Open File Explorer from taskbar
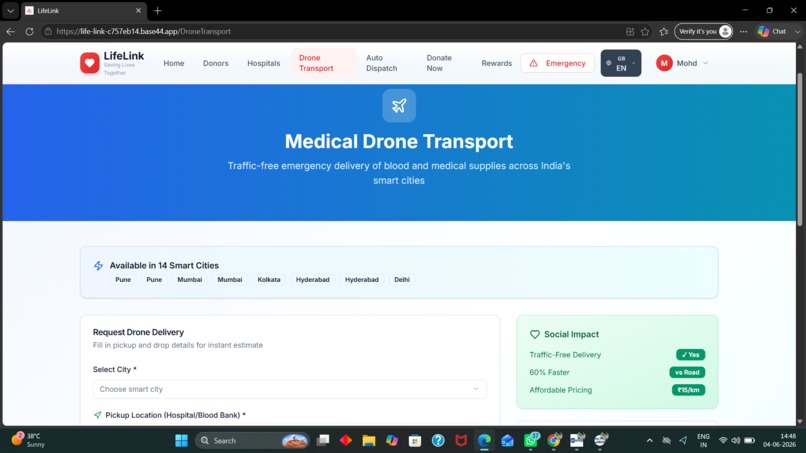 (369, 441)
